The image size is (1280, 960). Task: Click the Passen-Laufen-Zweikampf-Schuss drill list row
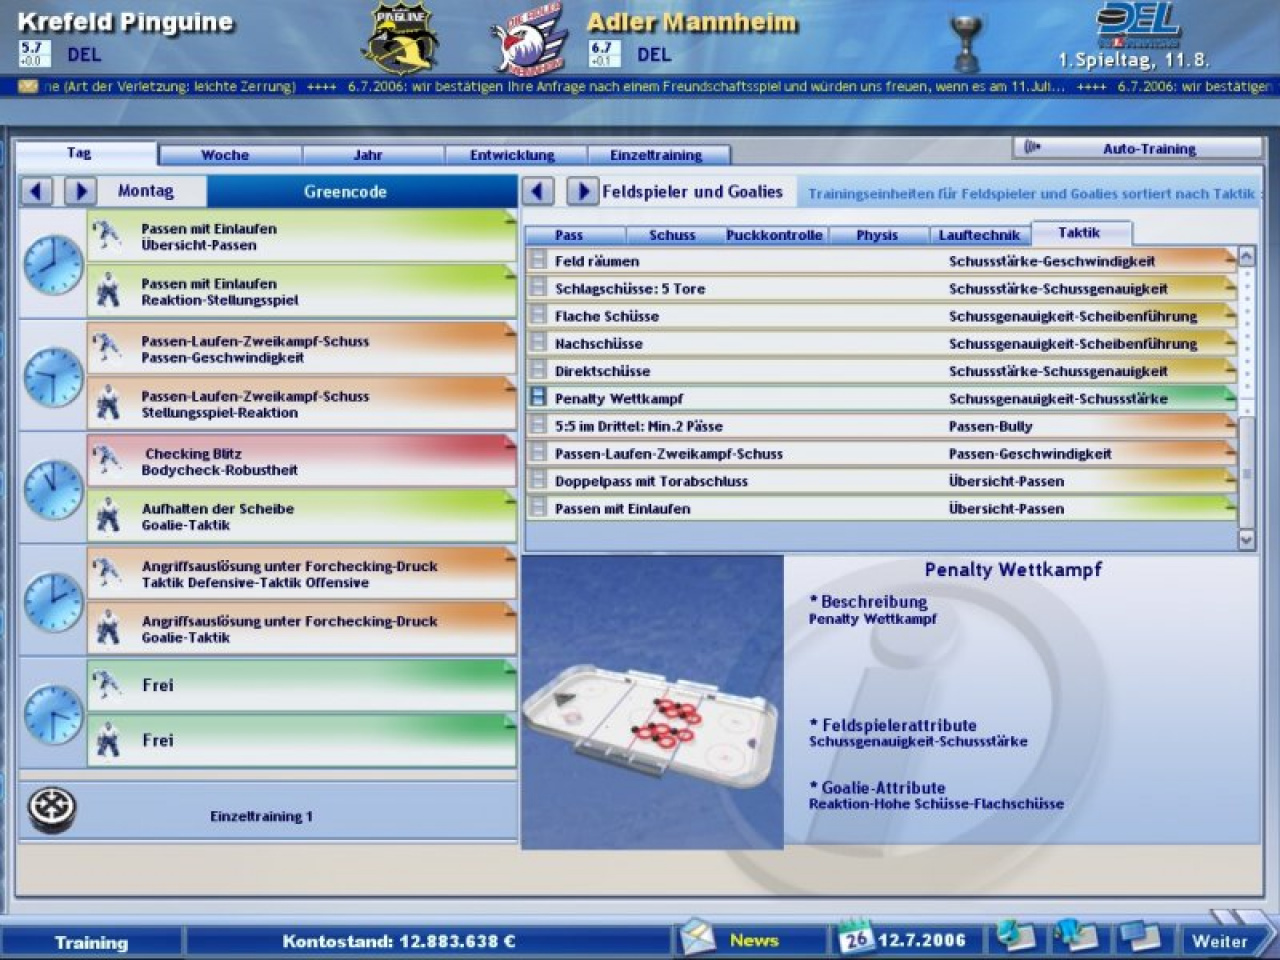tap(881, 453)
